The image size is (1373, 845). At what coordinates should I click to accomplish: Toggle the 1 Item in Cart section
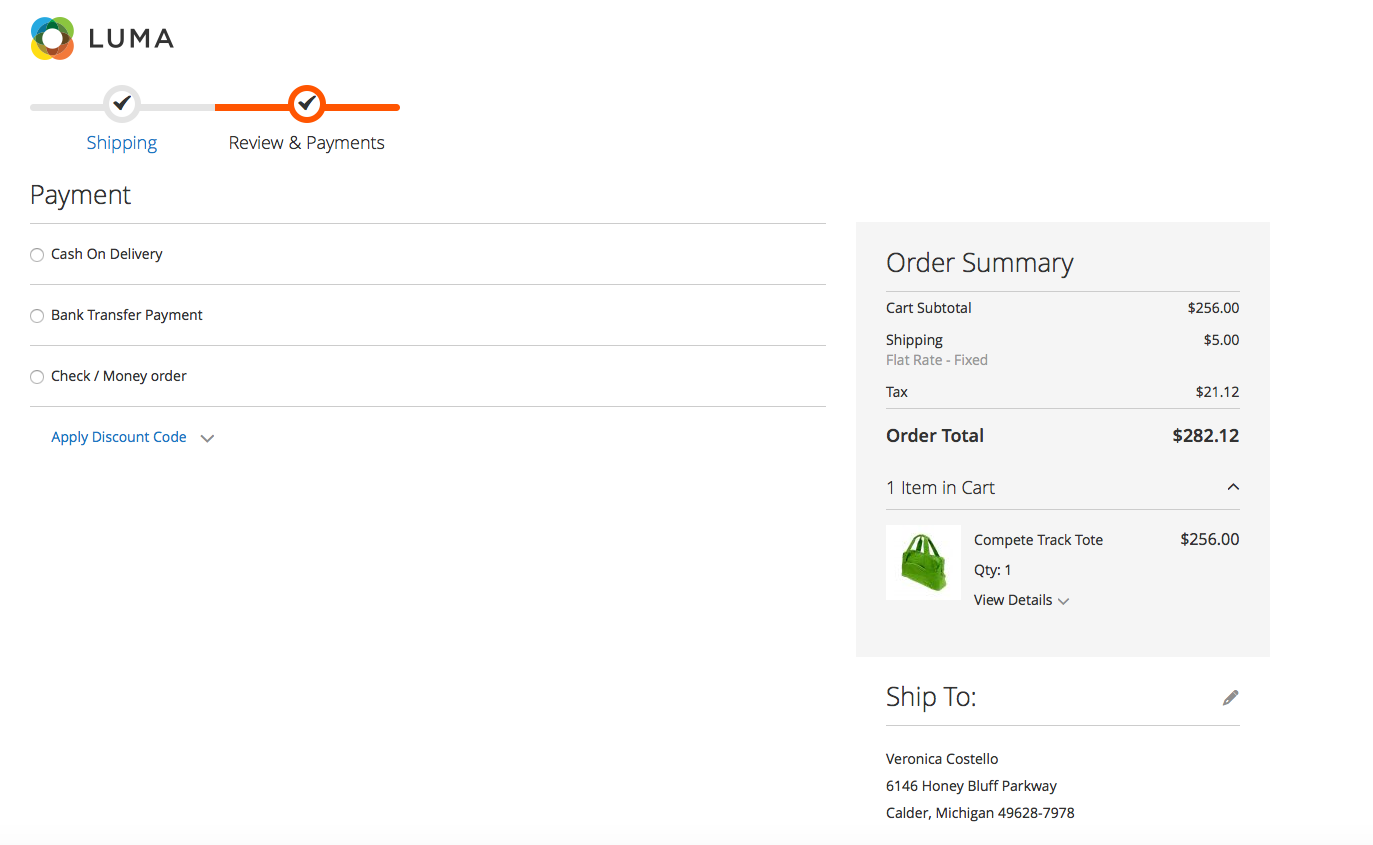pyautogui.click(x=941, y=488)
